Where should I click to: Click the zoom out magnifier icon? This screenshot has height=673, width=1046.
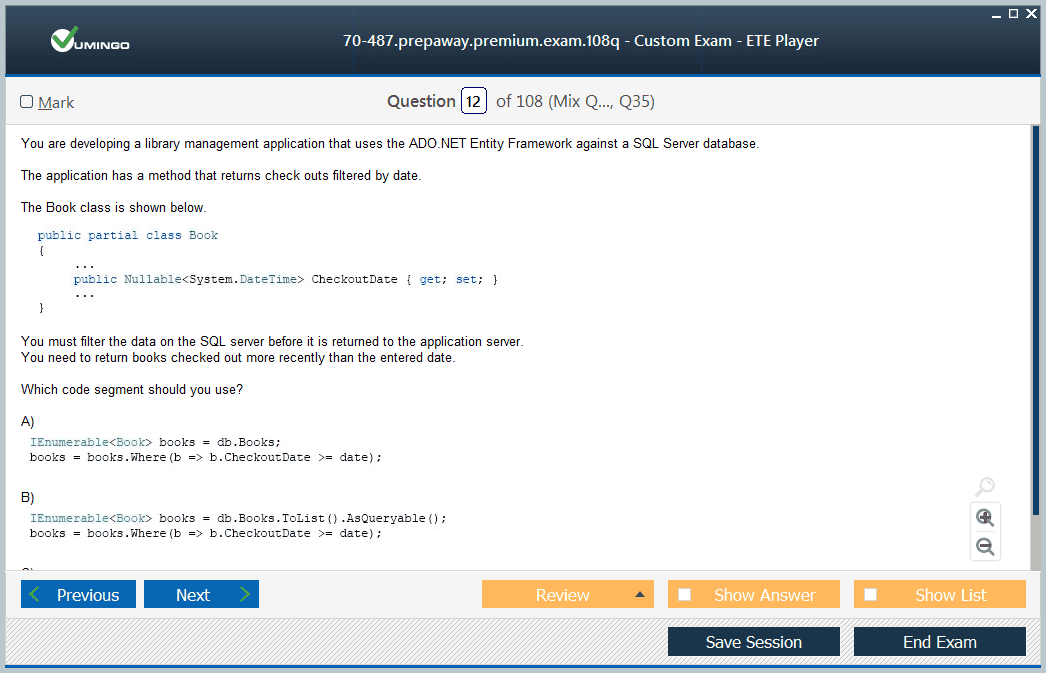[985, 547]
